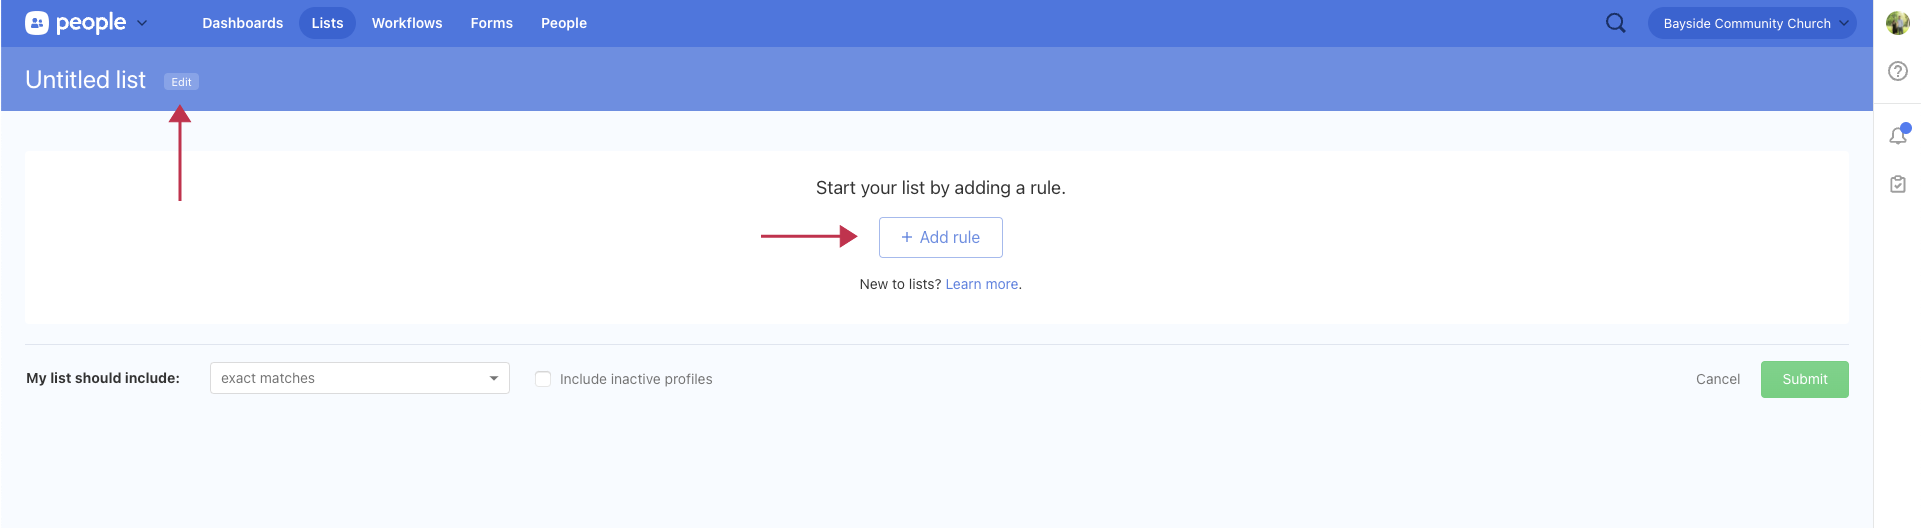
Task: Open the Bayside Community Church dropdown
Action: pos(1751,23)
